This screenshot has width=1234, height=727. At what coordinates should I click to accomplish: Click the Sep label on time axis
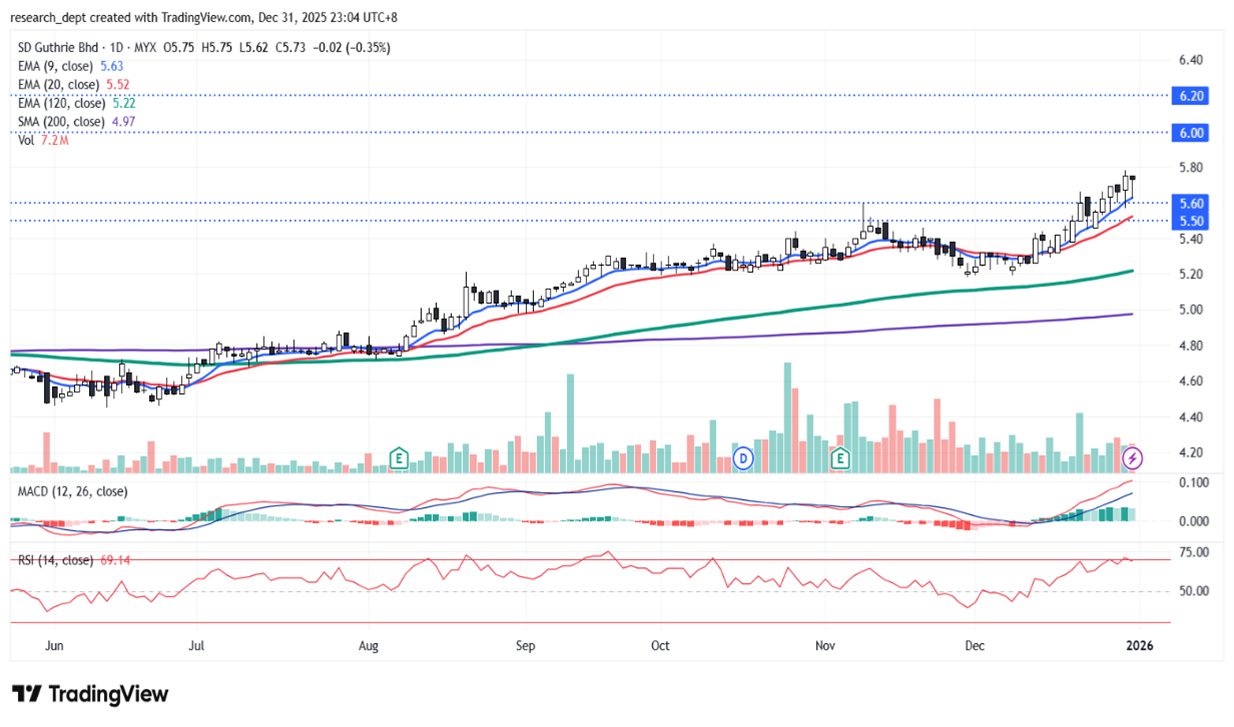pyautogui.click(x=526, y=645)
